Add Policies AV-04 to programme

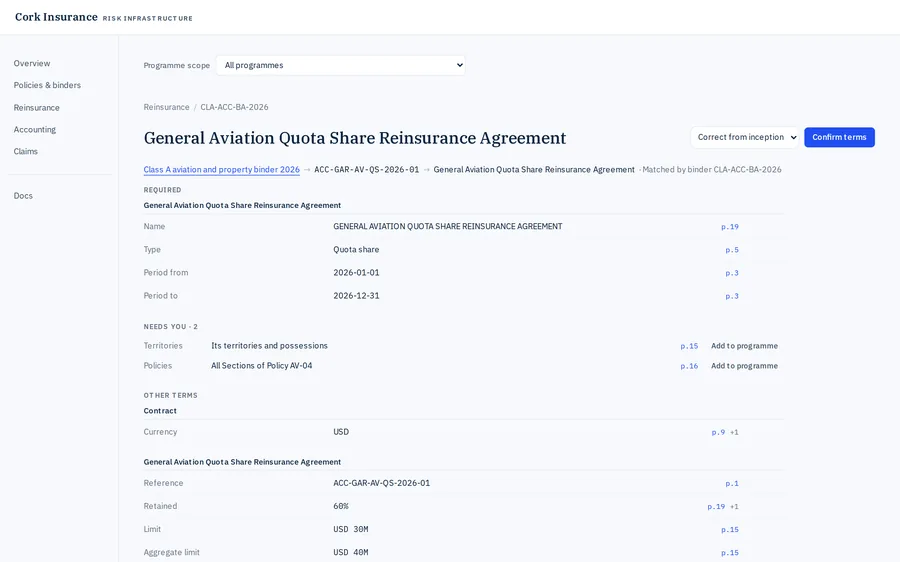point(744,366)
